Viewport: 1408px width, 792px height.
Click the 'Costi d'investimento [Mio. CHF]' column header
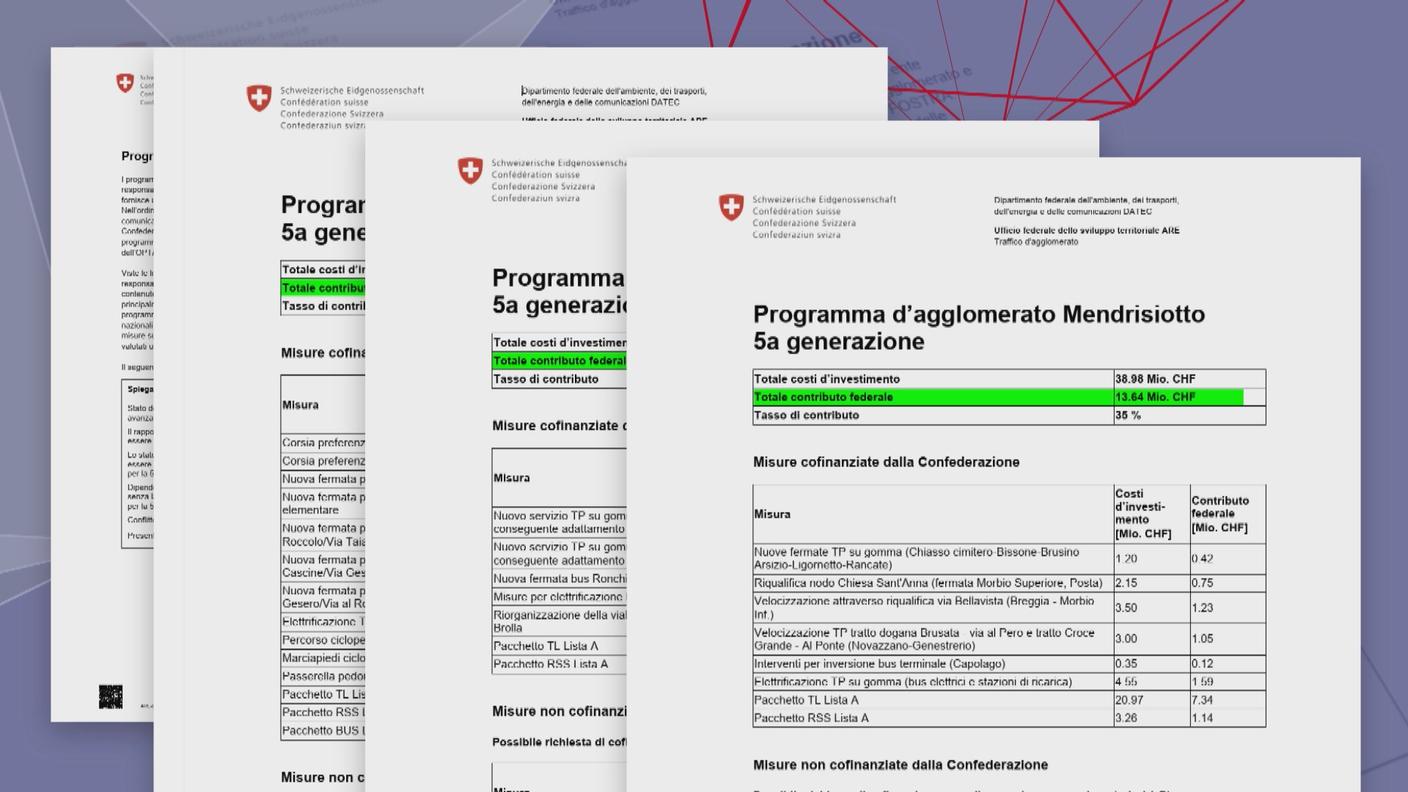click(x=1151, y=514)
